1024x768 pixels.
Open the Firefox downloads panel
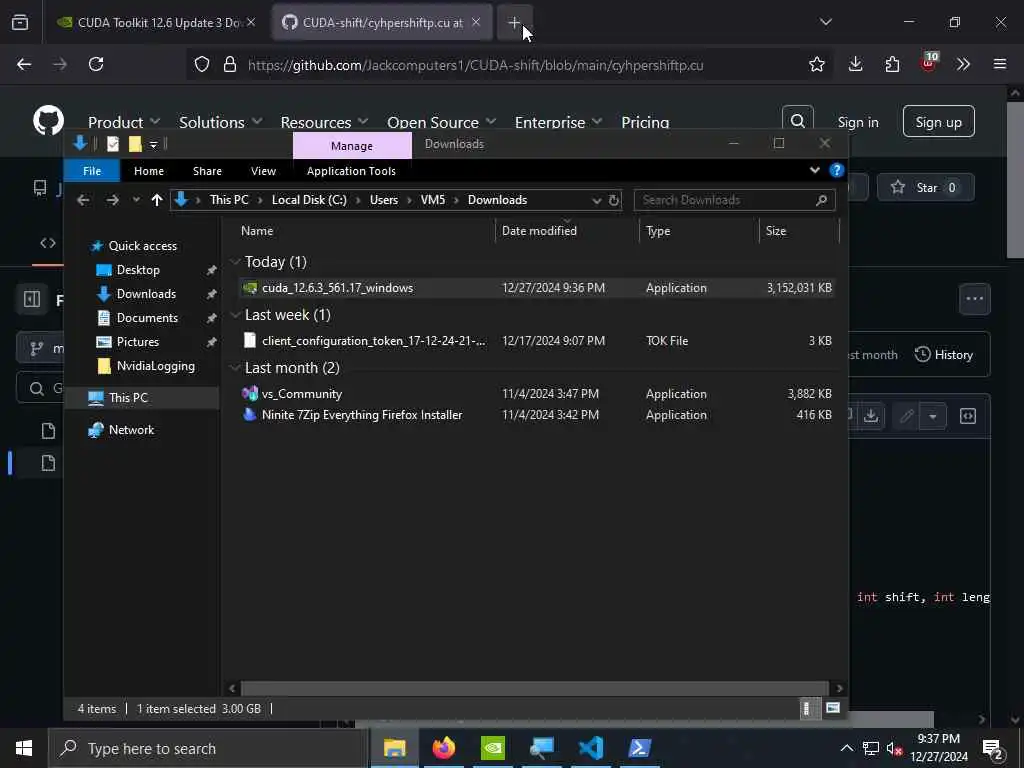coord(855,64)
